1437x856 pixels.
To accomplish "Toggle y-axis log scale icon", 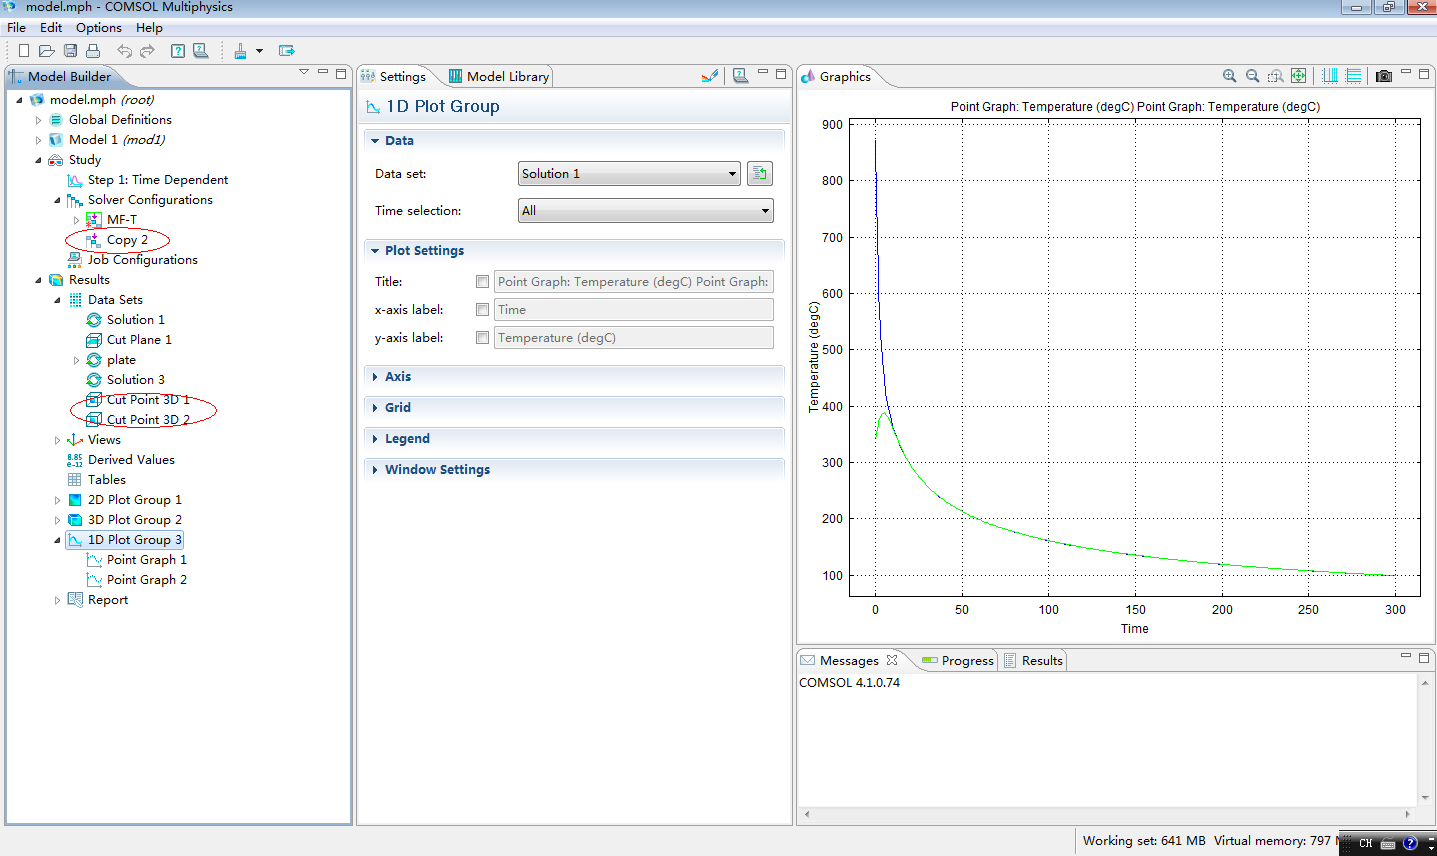I will point(1353,76).
